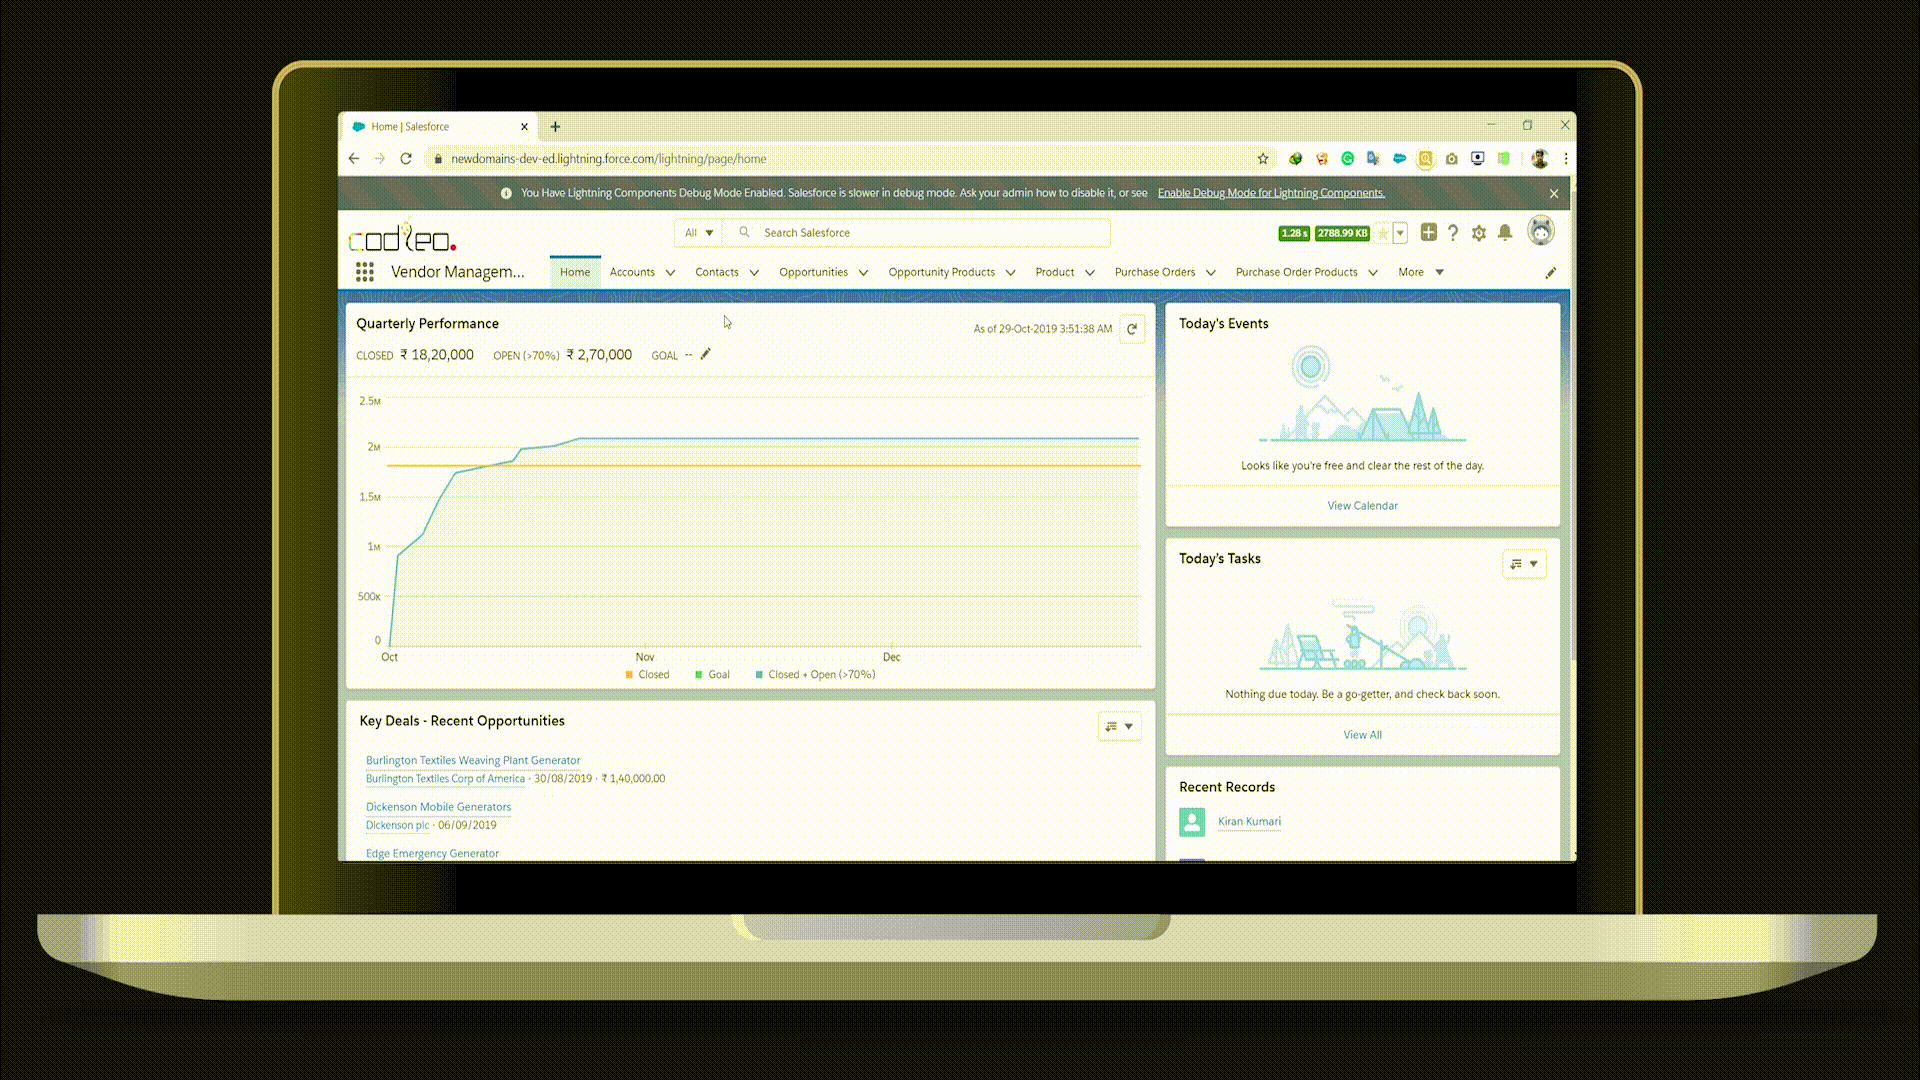Expand the Opportunities tab chevron
Screen dimensions: 1920x1080
coord(863,273)
